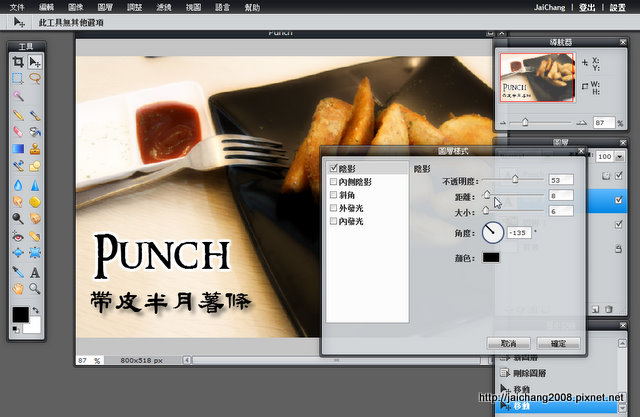
Task: Select the Clone Stamp tool
Action: 35,149
